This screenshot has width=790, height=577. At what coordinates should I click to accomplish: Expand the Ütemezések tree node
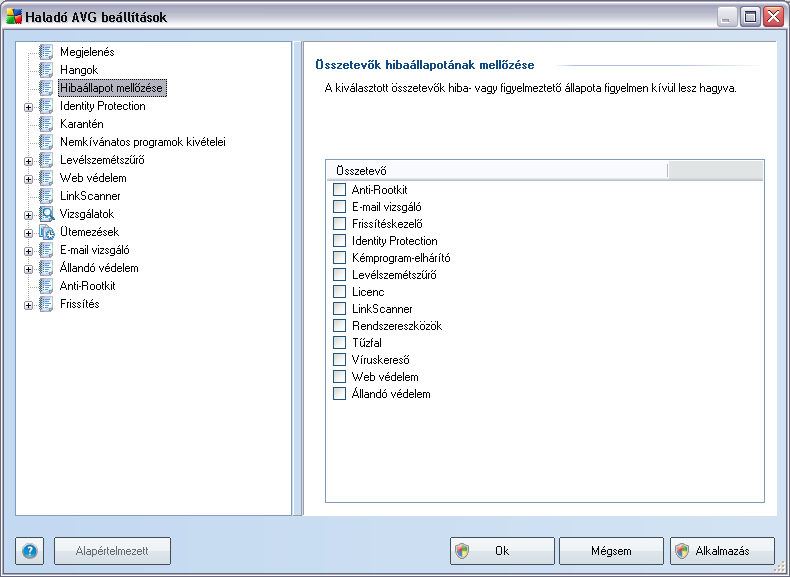tap(28, 233)
